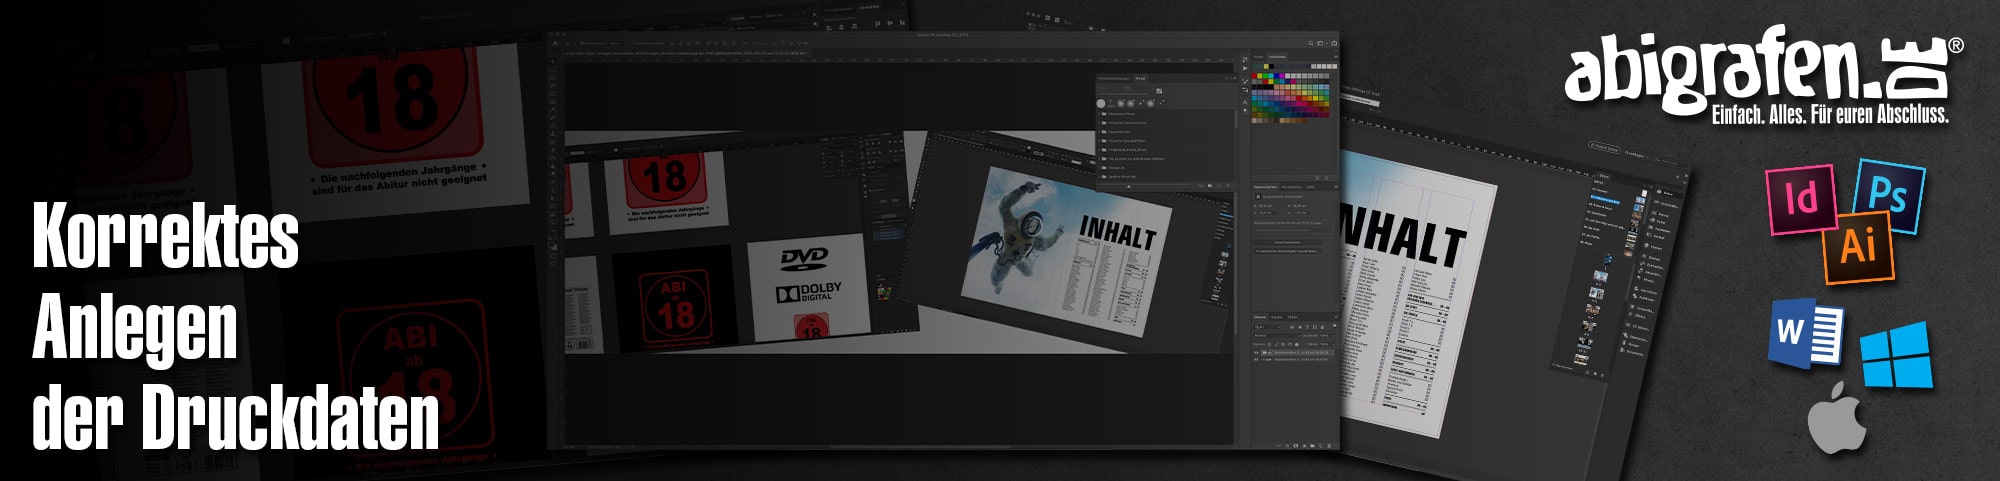The image size is (2000, 481).
Task: Hide the top layer via its eye icon
Action: (x=1256, y=352)
